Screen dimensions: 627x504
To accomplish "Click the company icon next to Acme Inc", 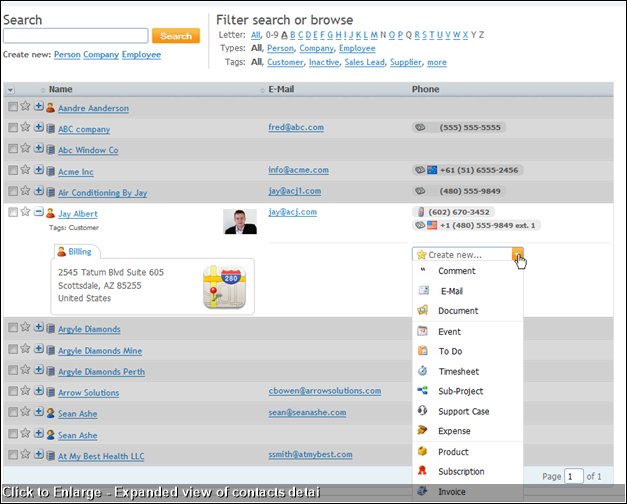I will [x=50, y=171].
